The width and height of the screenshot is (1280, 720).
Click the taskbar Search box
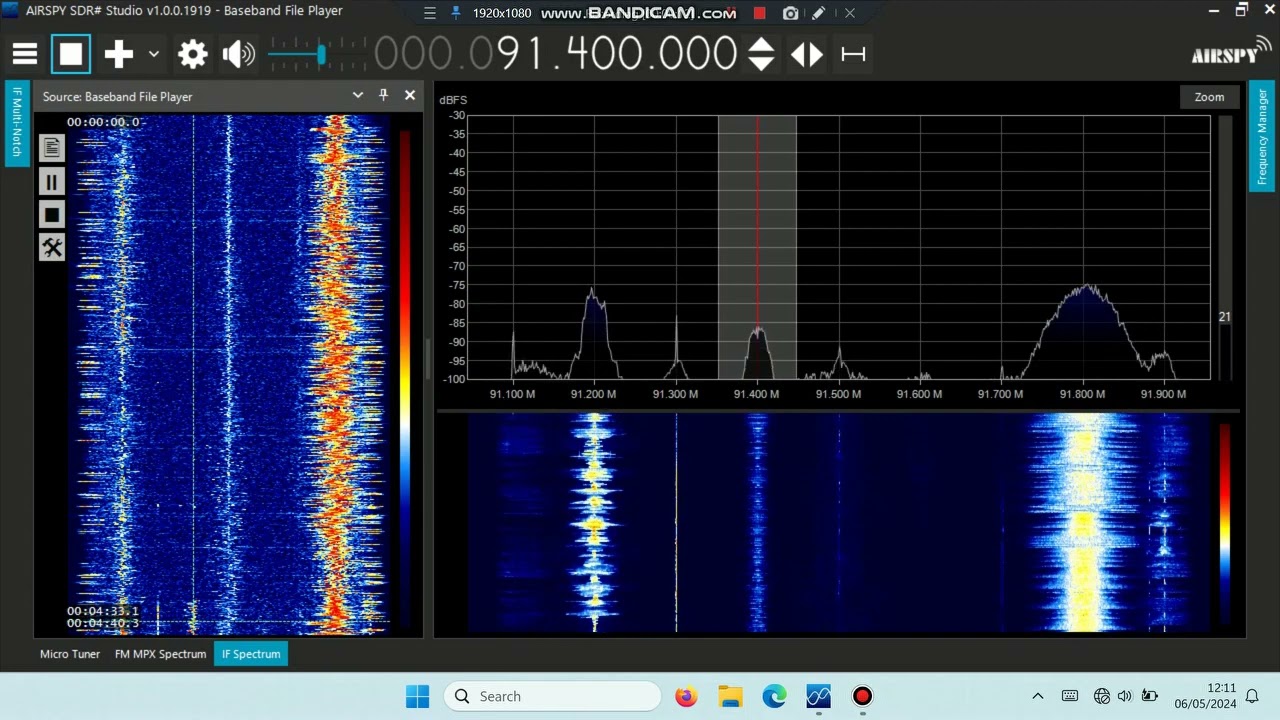point(552,696)
